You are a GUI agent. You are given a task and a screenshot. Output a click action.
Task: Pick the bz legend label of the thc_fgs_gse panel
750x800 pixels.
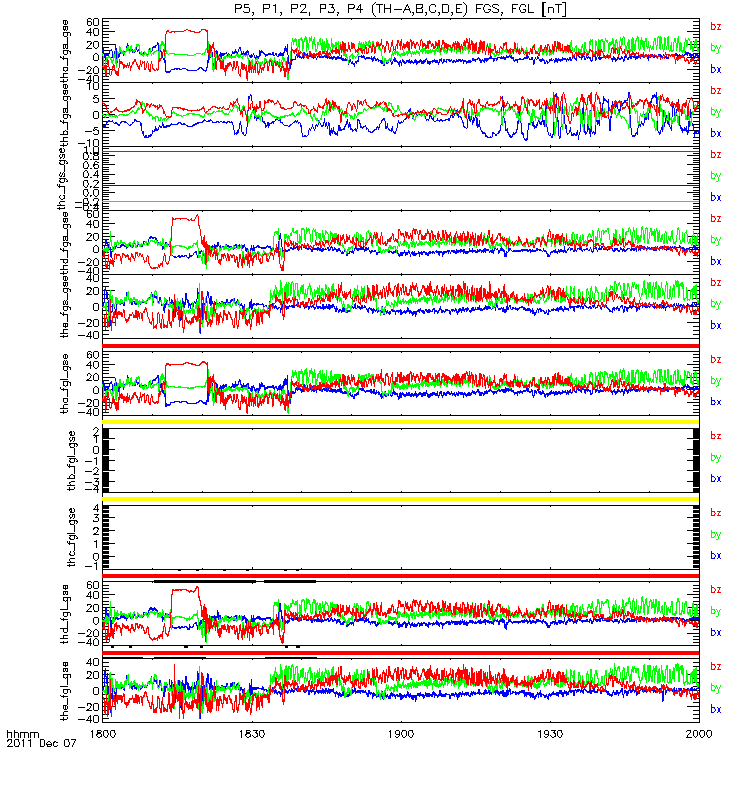tap(715, 155)
